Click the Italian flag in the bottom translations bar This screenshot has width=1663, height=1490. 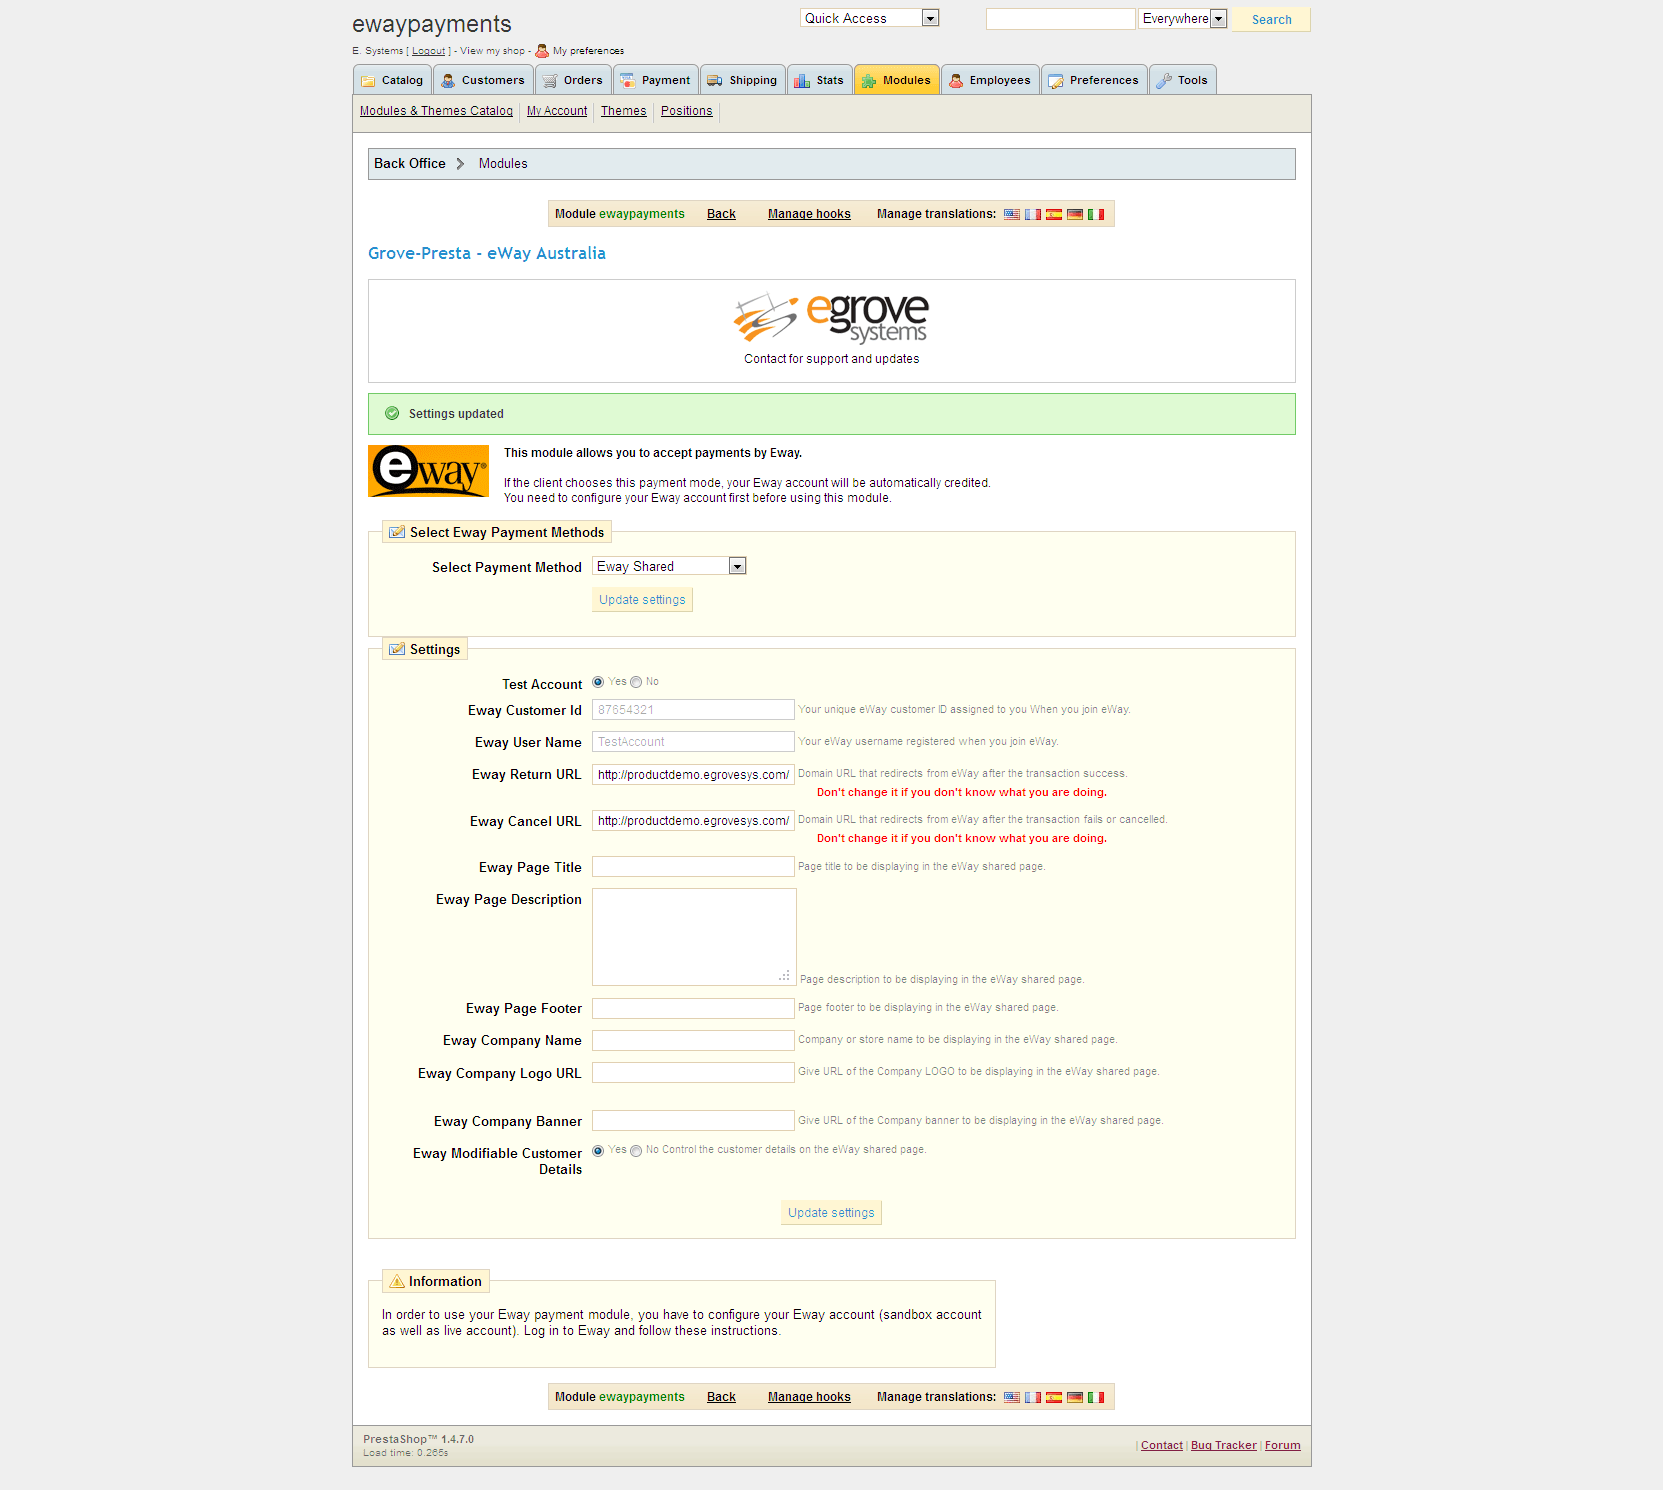point(1096,1397)
